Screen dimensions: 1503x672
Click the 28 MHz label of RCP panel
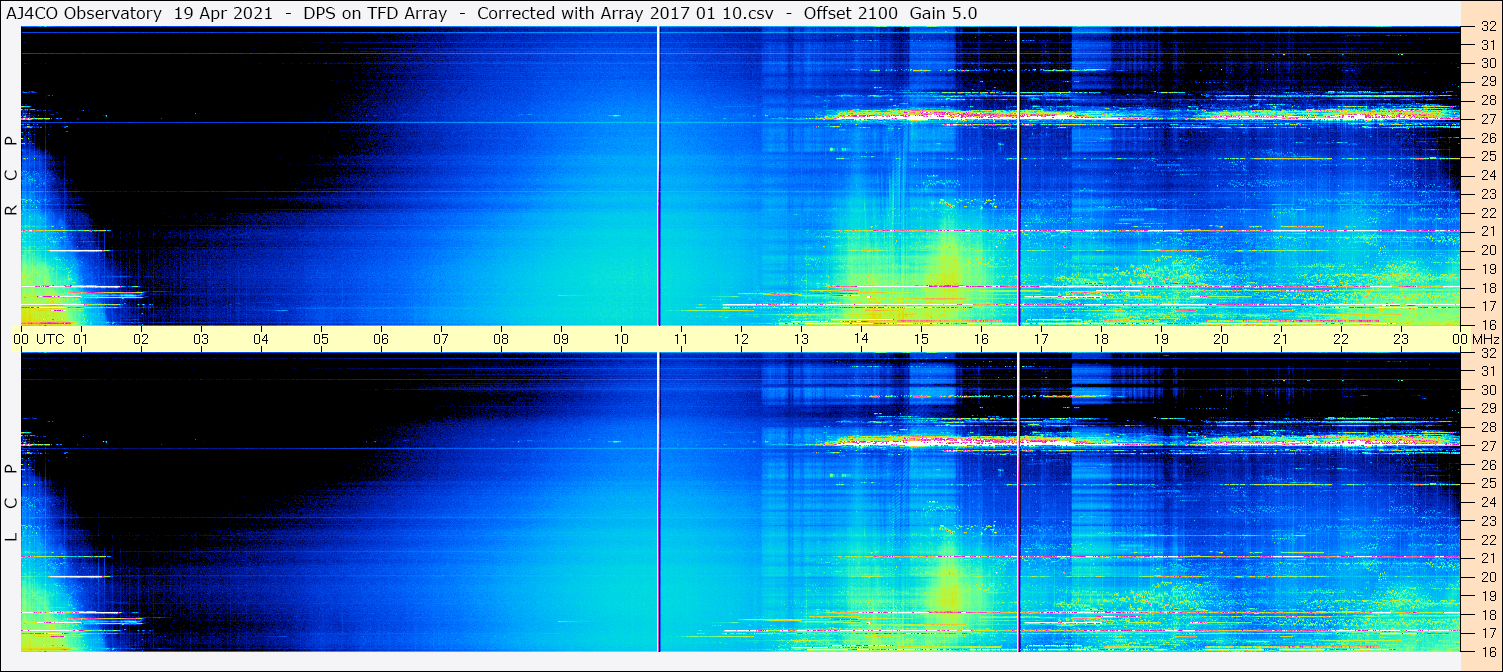[x=1487, y=100]
